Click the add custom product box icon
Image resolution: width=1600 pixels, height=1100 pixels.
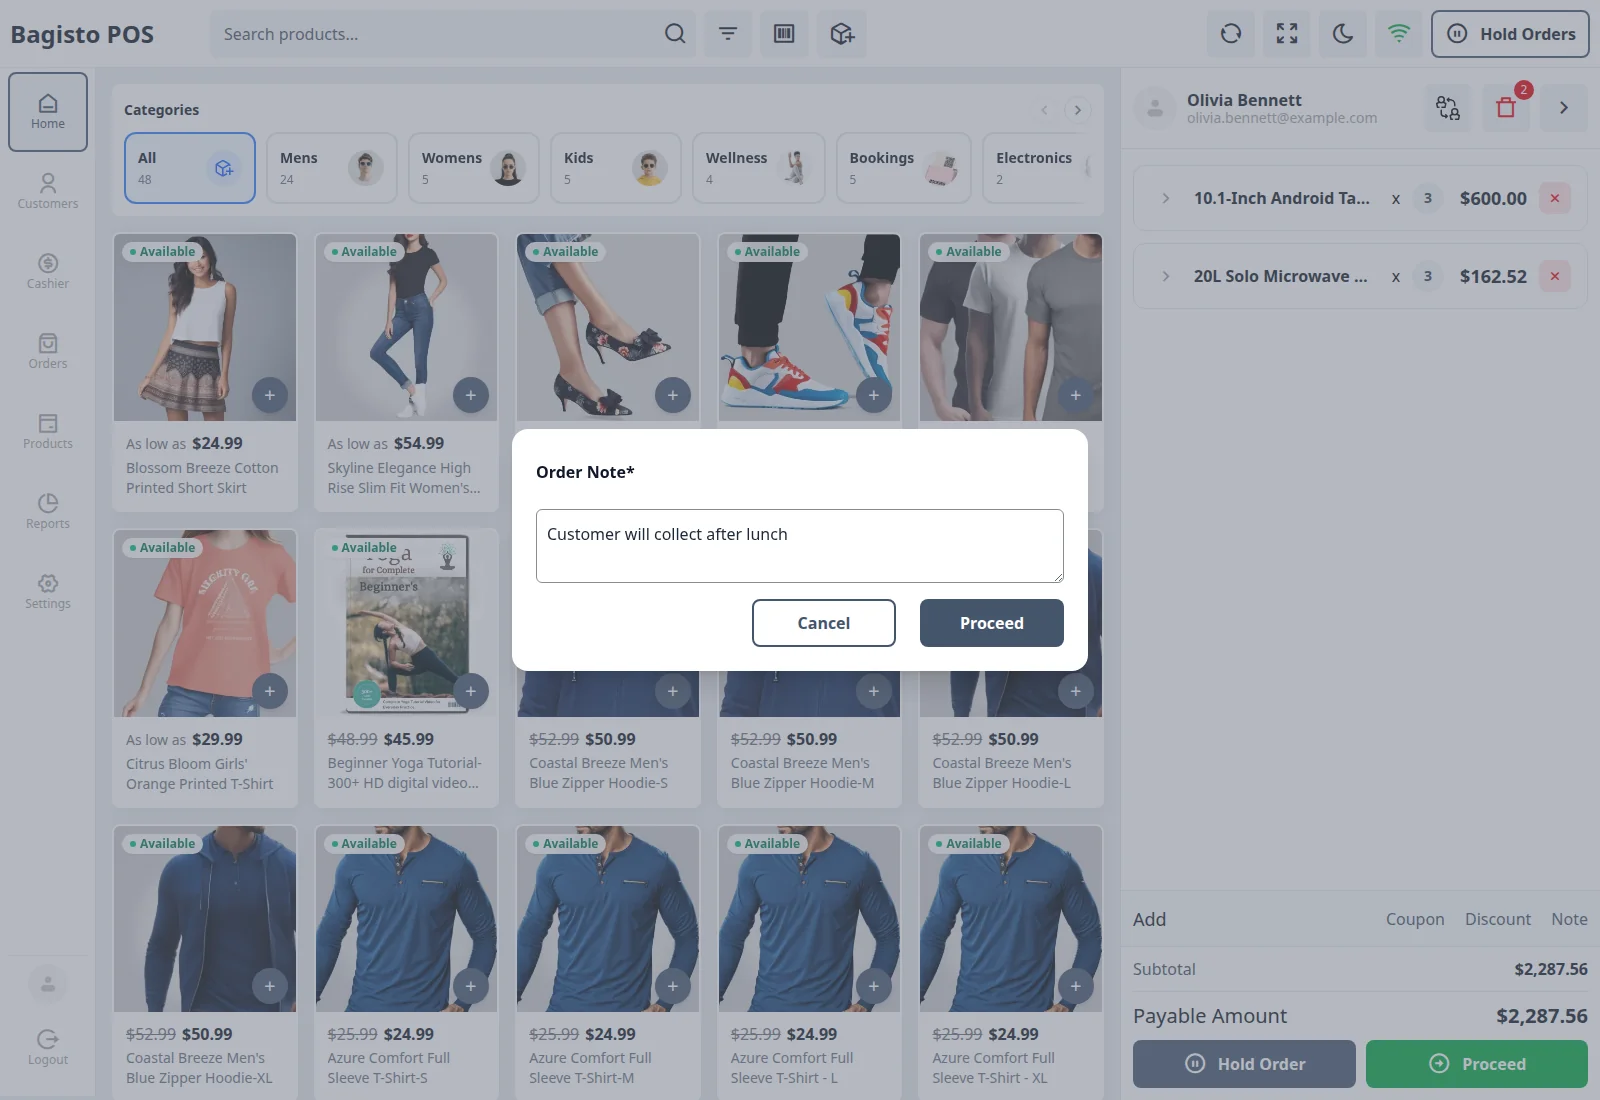842,34
